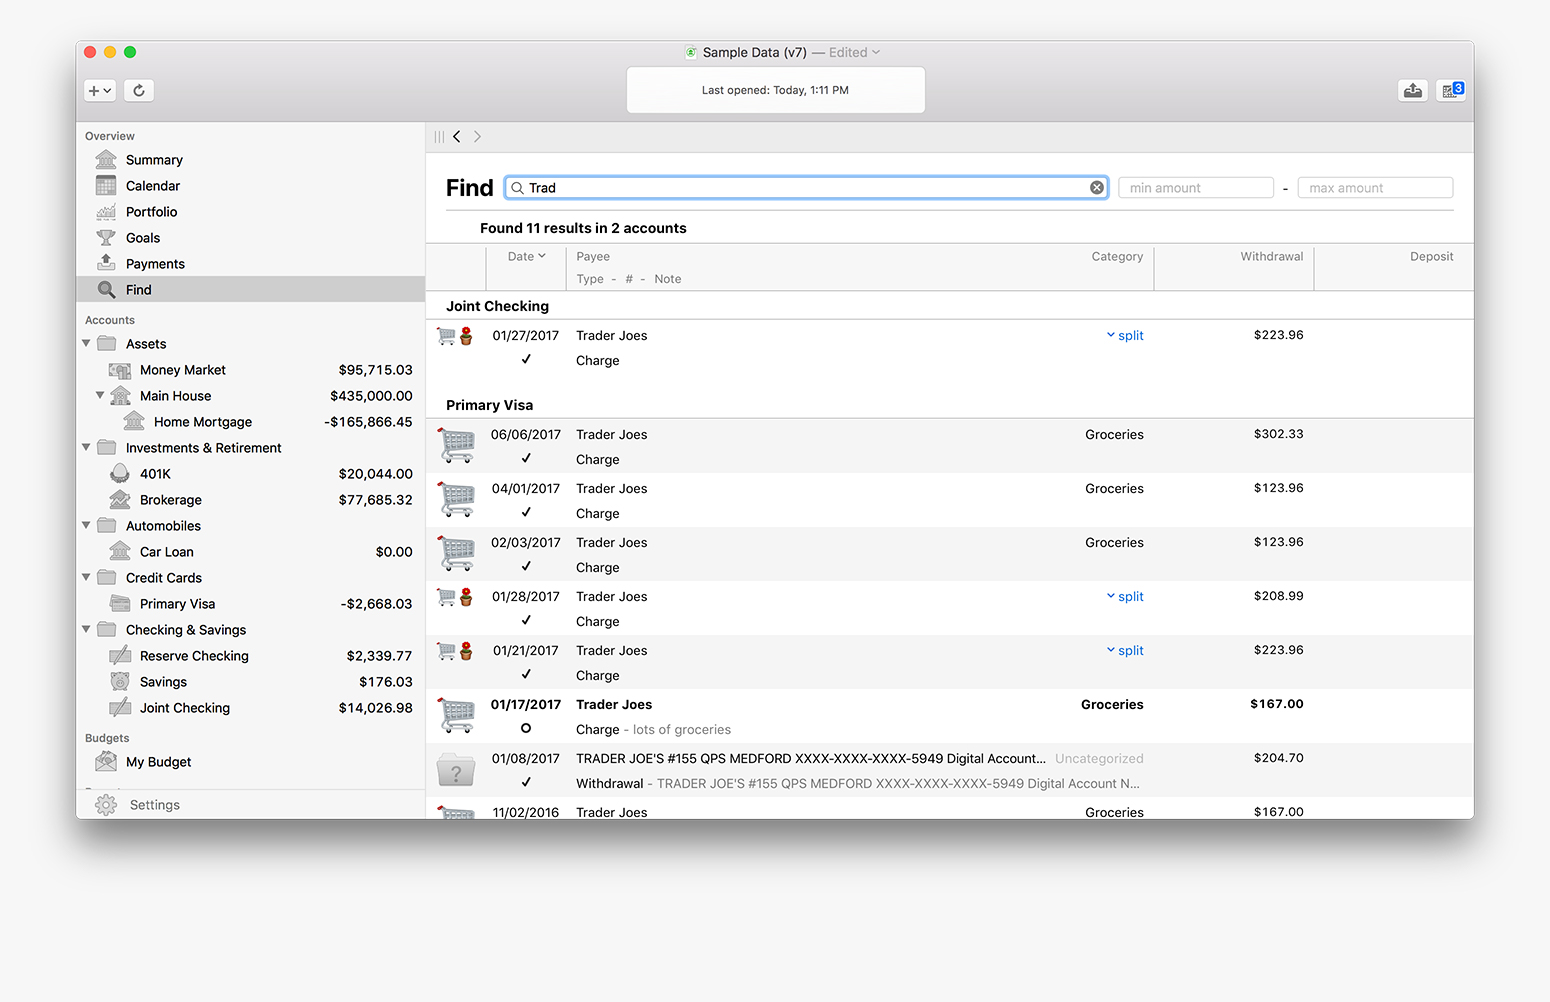1550x1002 pixels.
Task: Open the document title Edited dropdown
Action: [855, 52]
